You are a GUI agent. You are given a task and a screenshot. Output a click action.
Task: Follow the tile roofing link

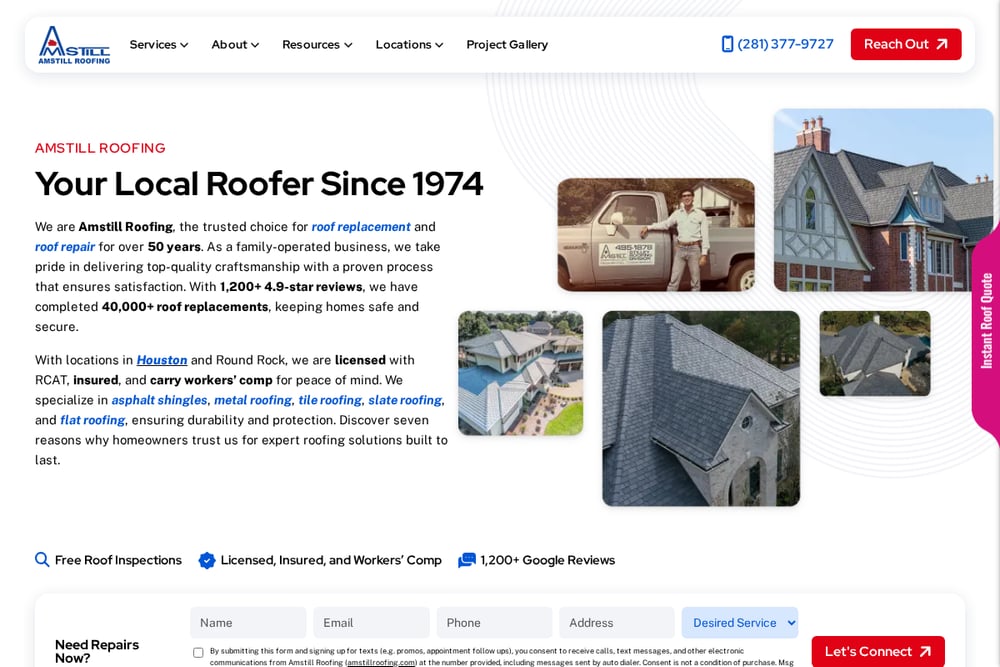330,400
